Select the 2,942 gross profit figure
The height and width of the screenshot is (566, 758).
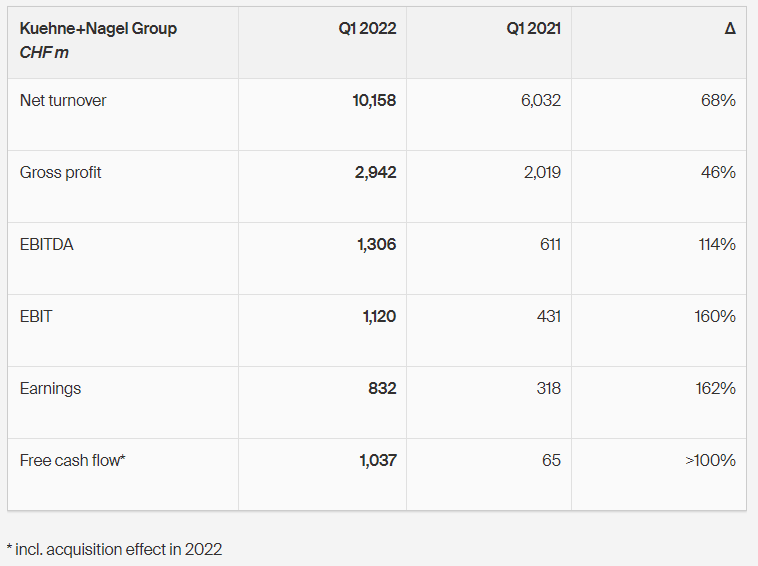(x=376, y=173)
